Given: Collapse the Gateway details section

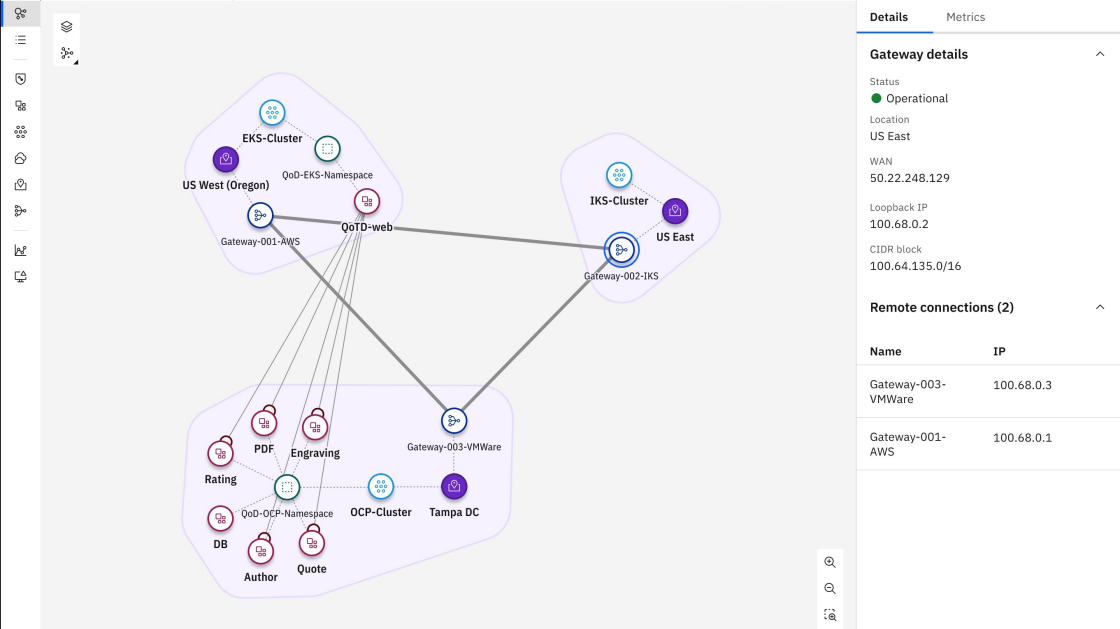Looking at the screenshot, I should [1099, 54].
